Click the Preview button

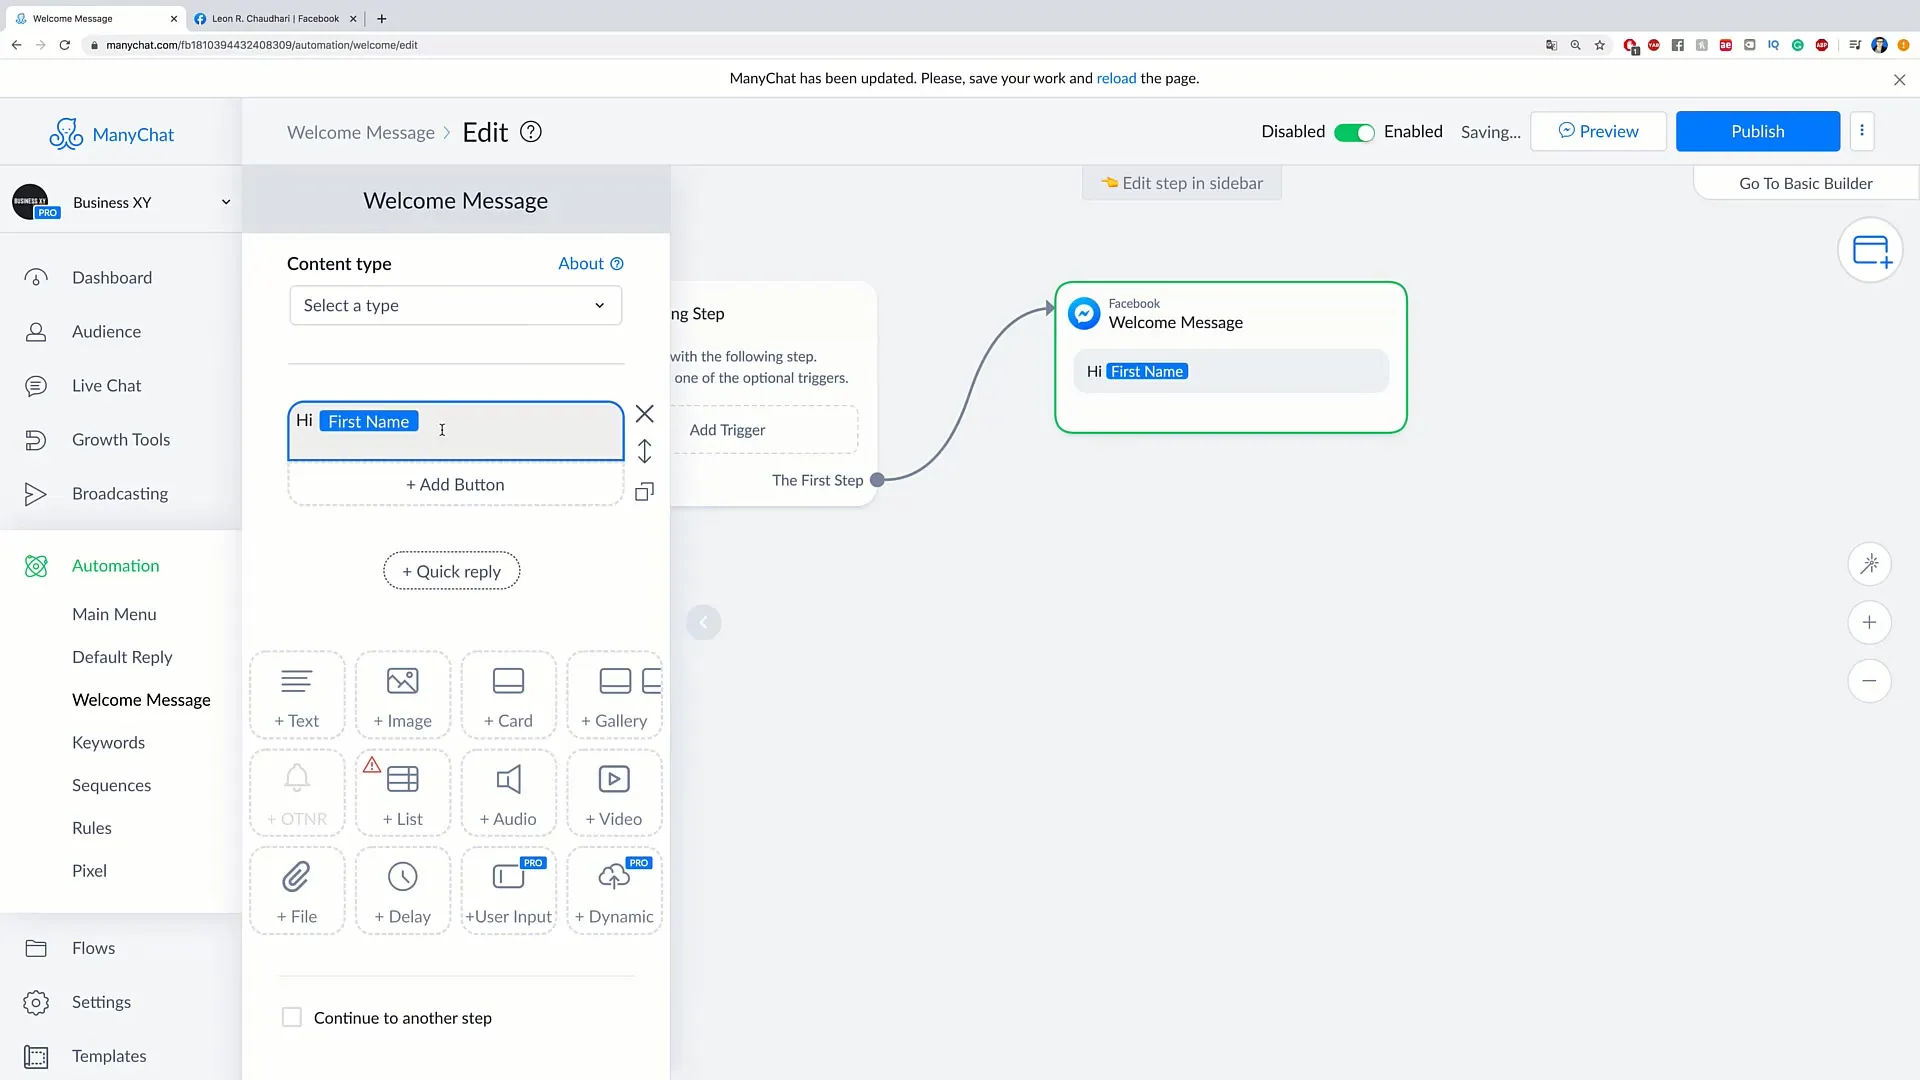[x=1599, y=131]
